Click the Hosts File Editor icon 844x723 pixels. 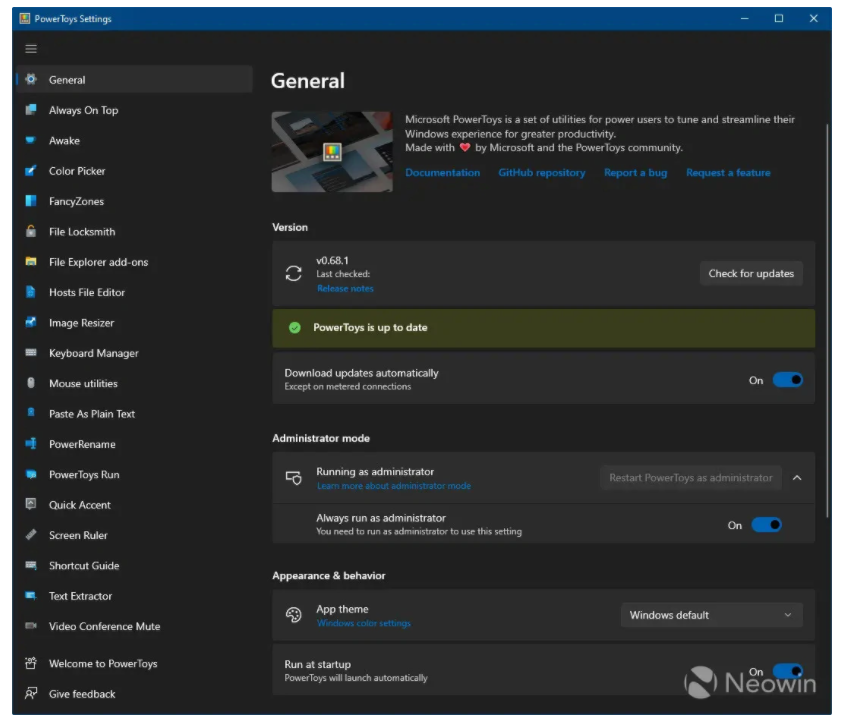(x=31, y=292)
